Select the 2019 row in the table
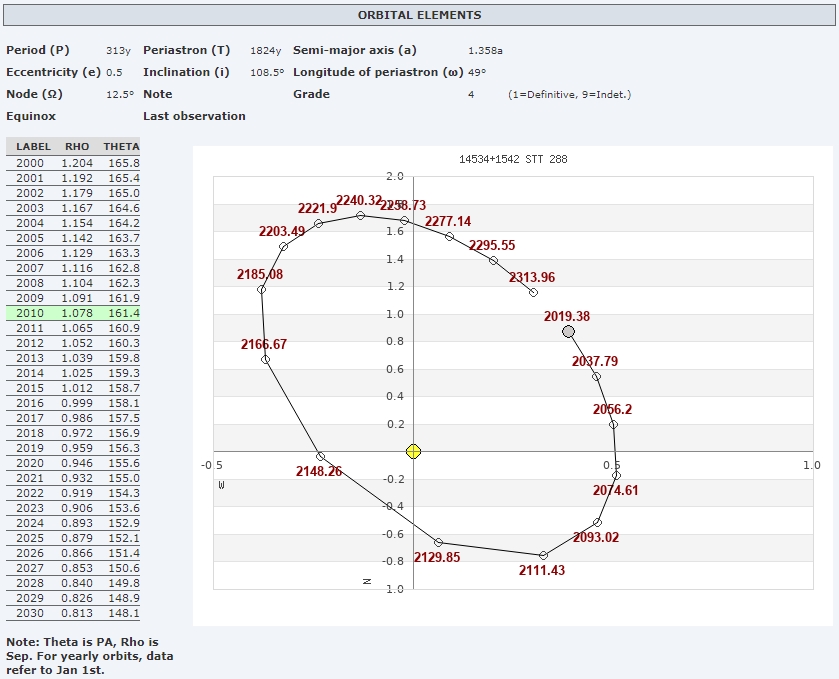 click(74, 448)
